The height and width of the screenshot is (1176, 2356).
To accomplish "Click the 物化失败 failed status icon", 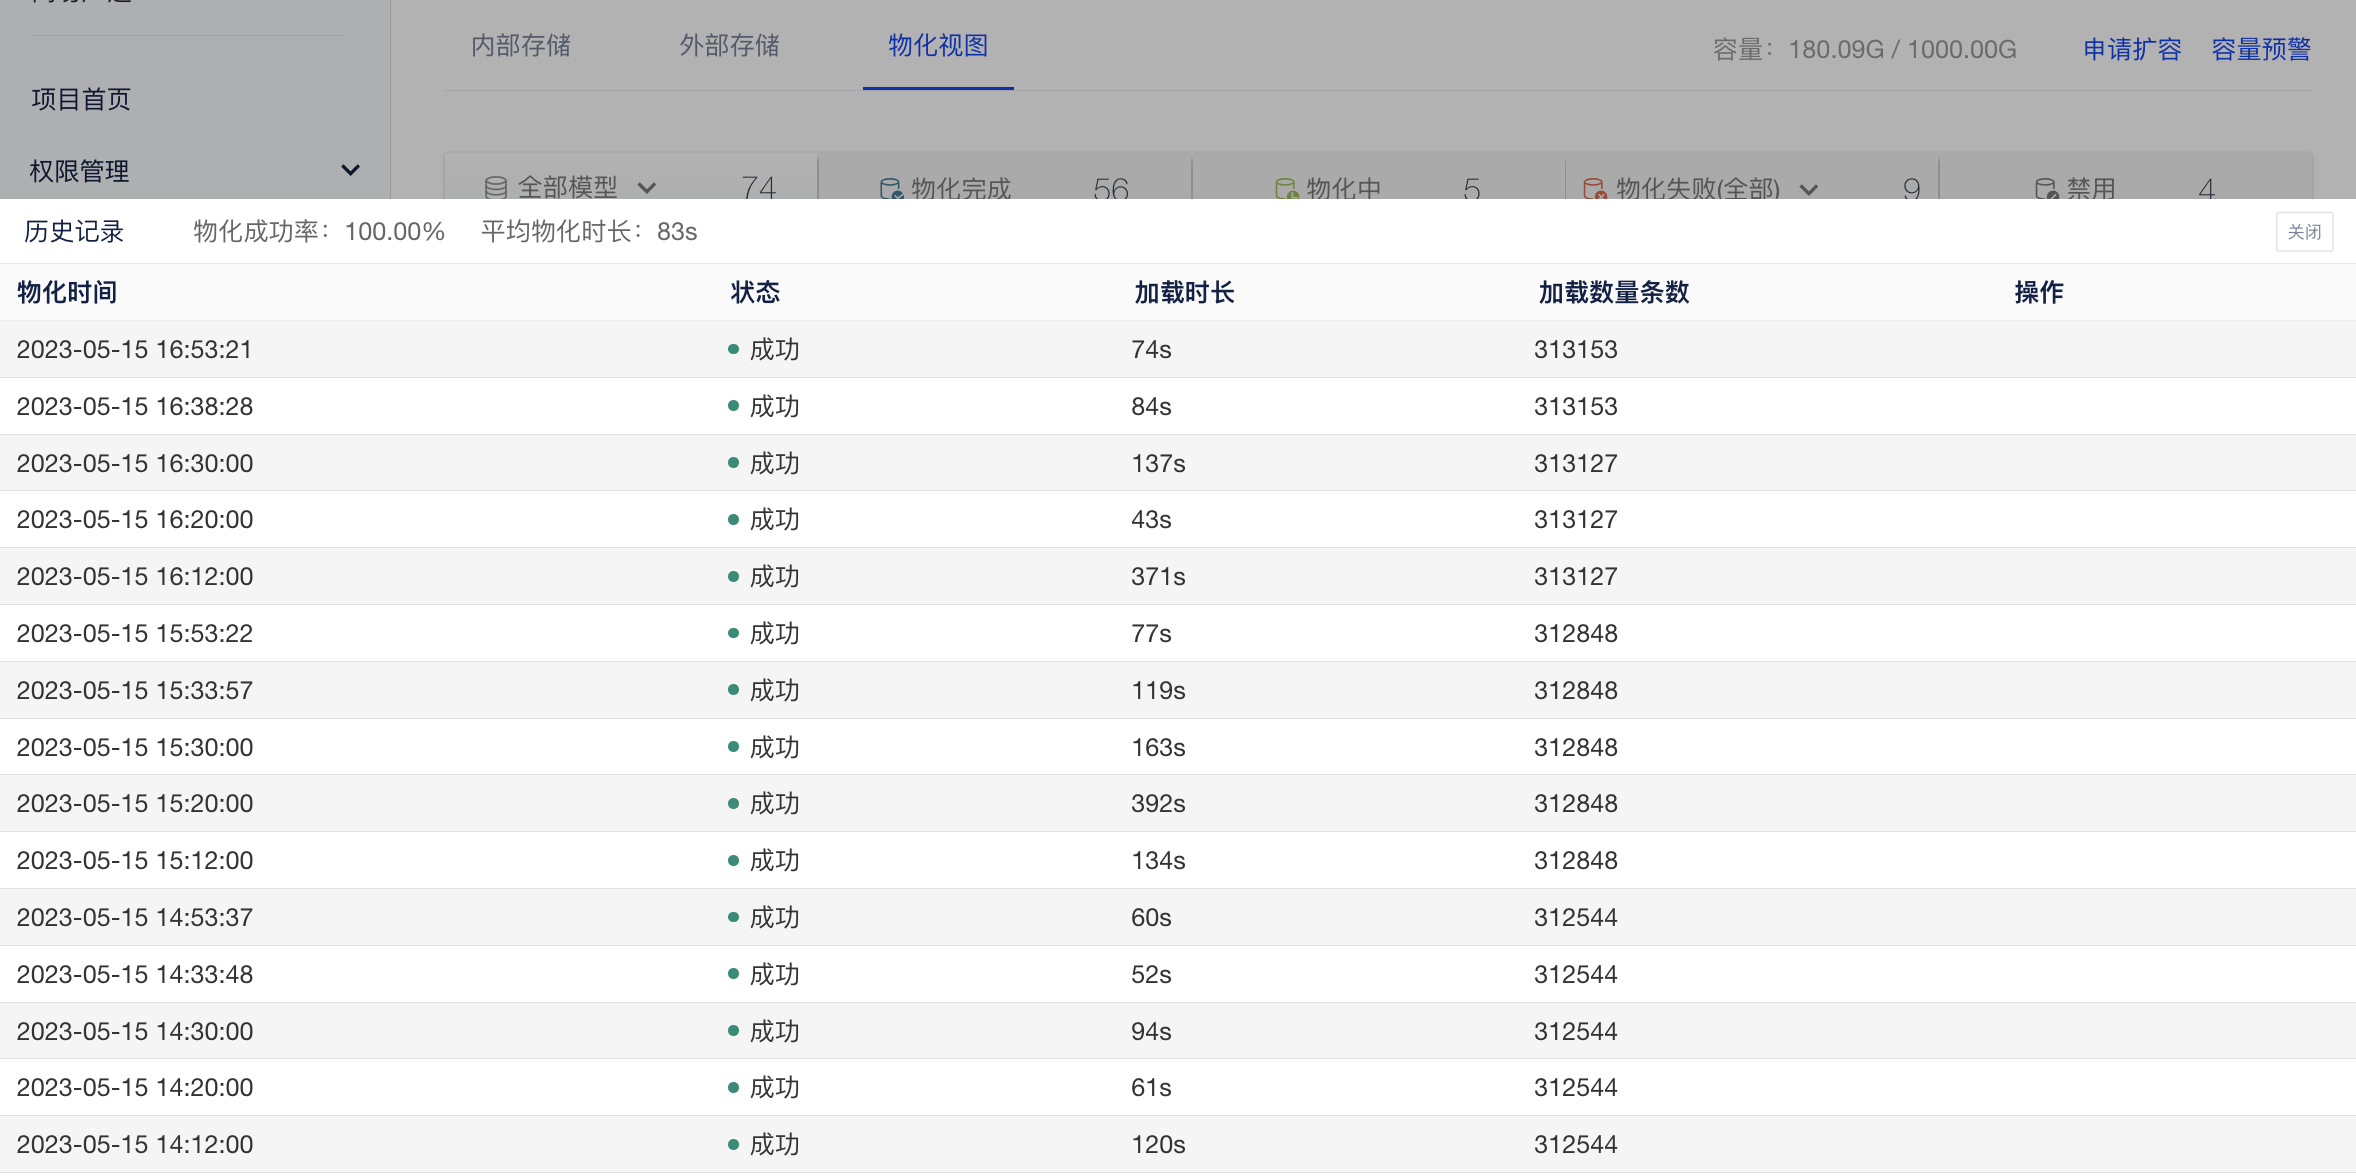I will tap(1594, 188).
